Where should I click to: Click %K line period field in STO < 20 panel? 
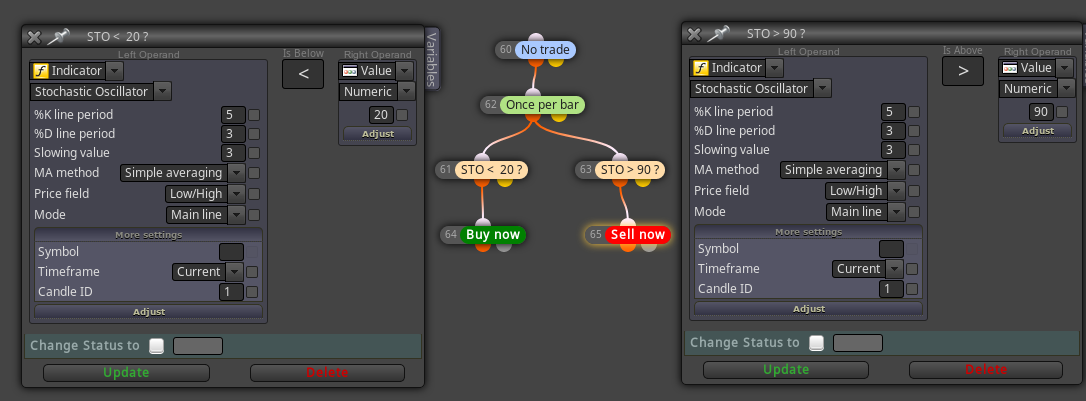pyautogui.click(x=233, y=115)
